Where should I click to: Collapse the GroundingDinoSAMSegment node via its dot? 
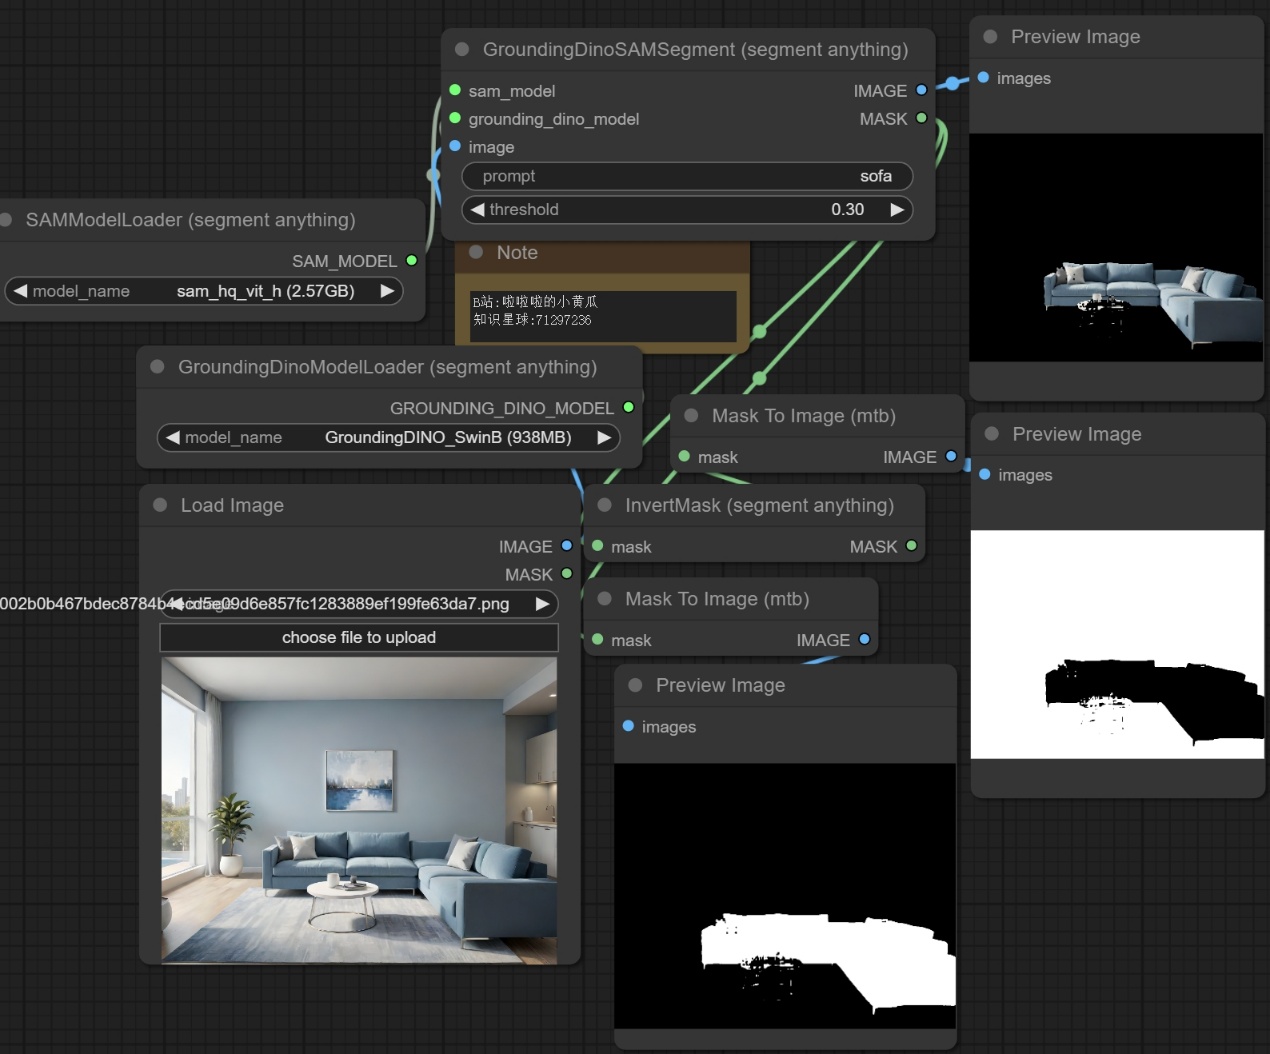[462, 49]
